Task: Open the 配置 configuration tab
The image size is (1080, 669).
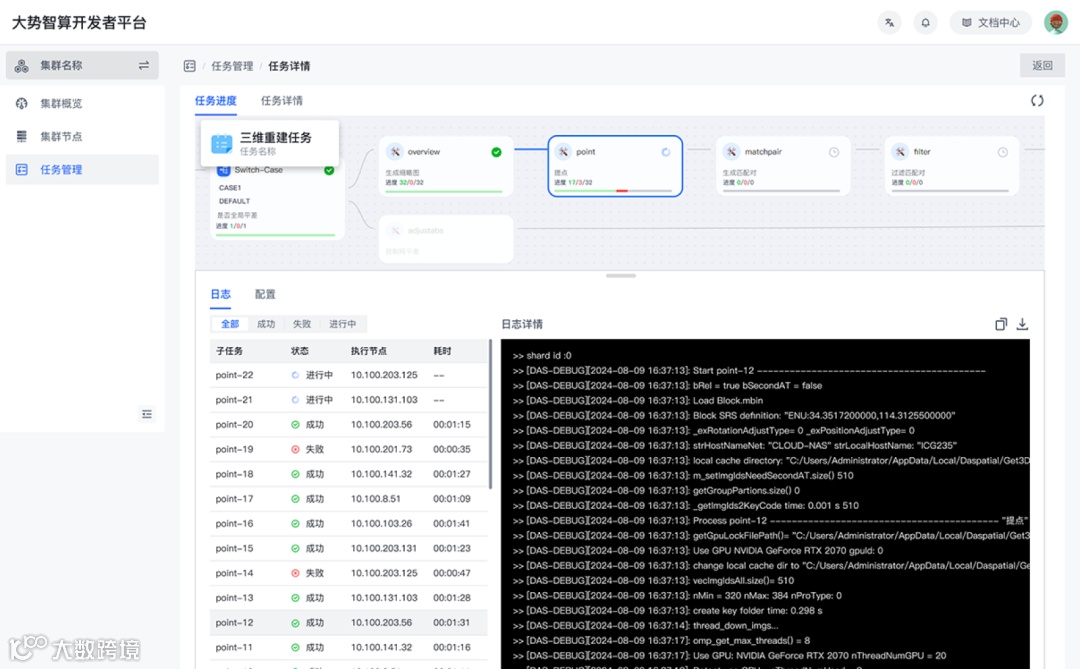Action: [265, 294]
